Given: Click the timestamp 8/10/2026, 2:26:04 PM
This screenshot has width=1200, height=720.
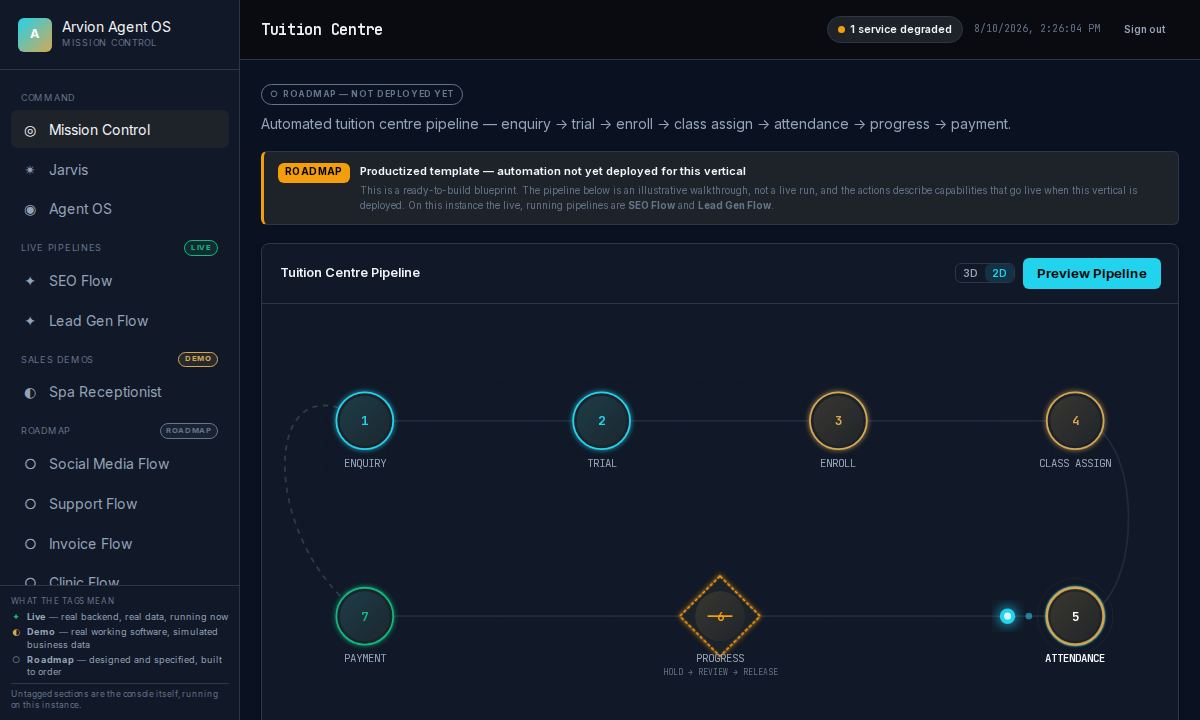Looking at the screenshot, I should [x=1037, y=29].
